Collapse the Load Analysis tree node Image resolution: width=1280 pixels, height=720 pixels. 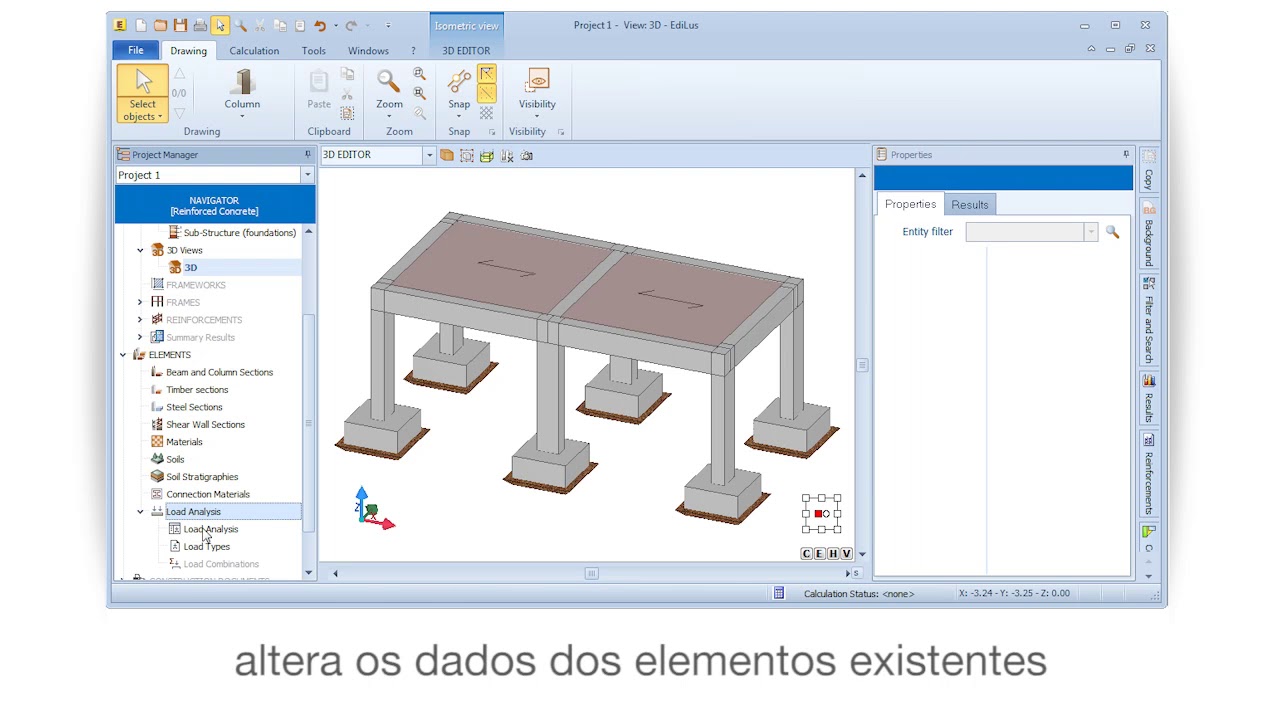click(x=140, y=512)
